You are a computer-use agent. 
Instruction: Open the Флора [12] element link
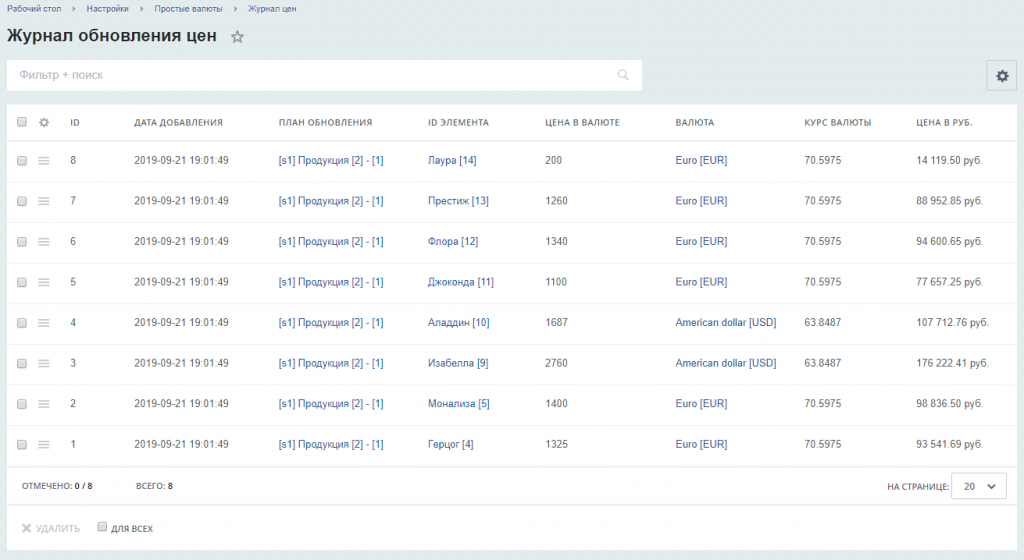click(x=453, y=241)
